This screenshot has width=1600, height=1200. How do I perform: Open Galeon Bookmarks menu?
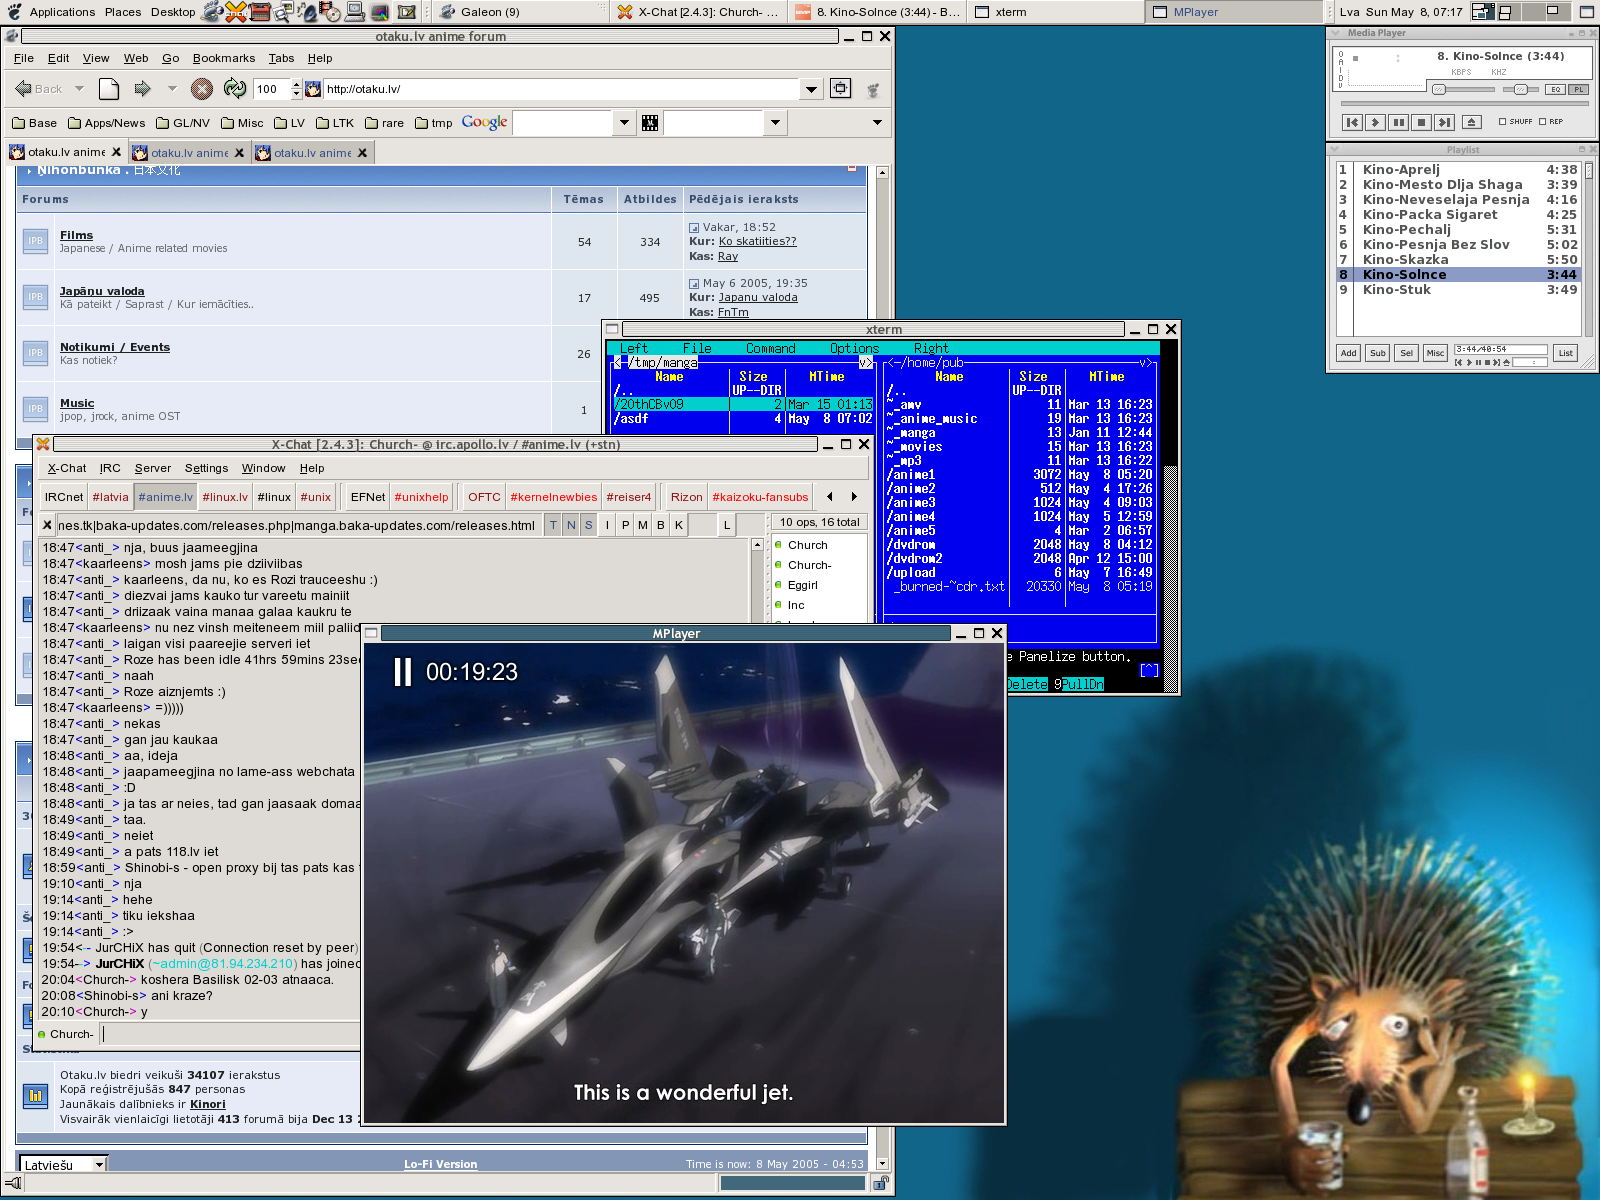224,58
